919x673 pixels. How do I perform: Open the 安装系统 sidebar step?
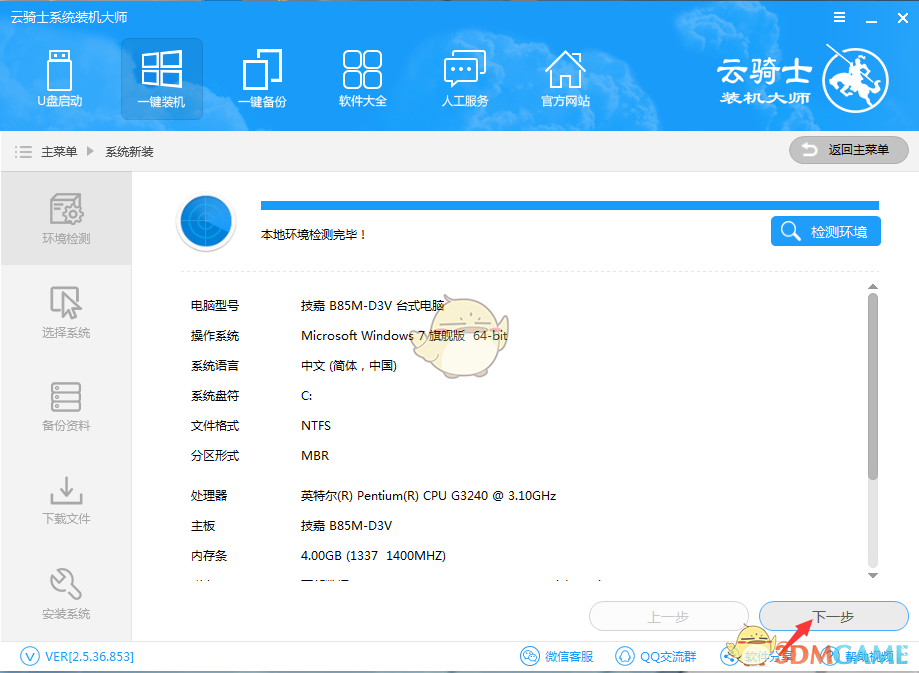coord(66,593)
